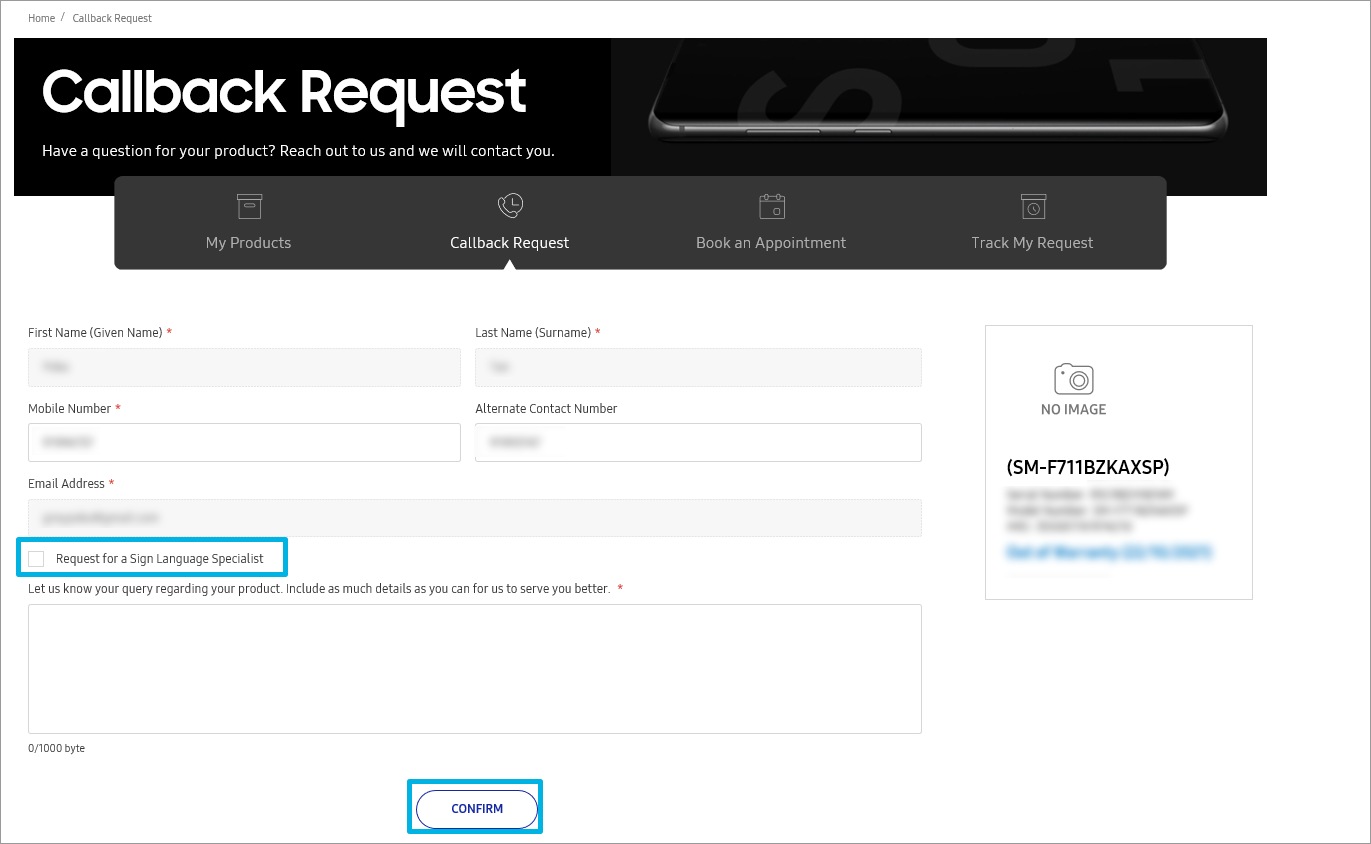Click the Track My Request icon
The height and width of the screenshot is (844, 1371).
tap(1032, 207)
